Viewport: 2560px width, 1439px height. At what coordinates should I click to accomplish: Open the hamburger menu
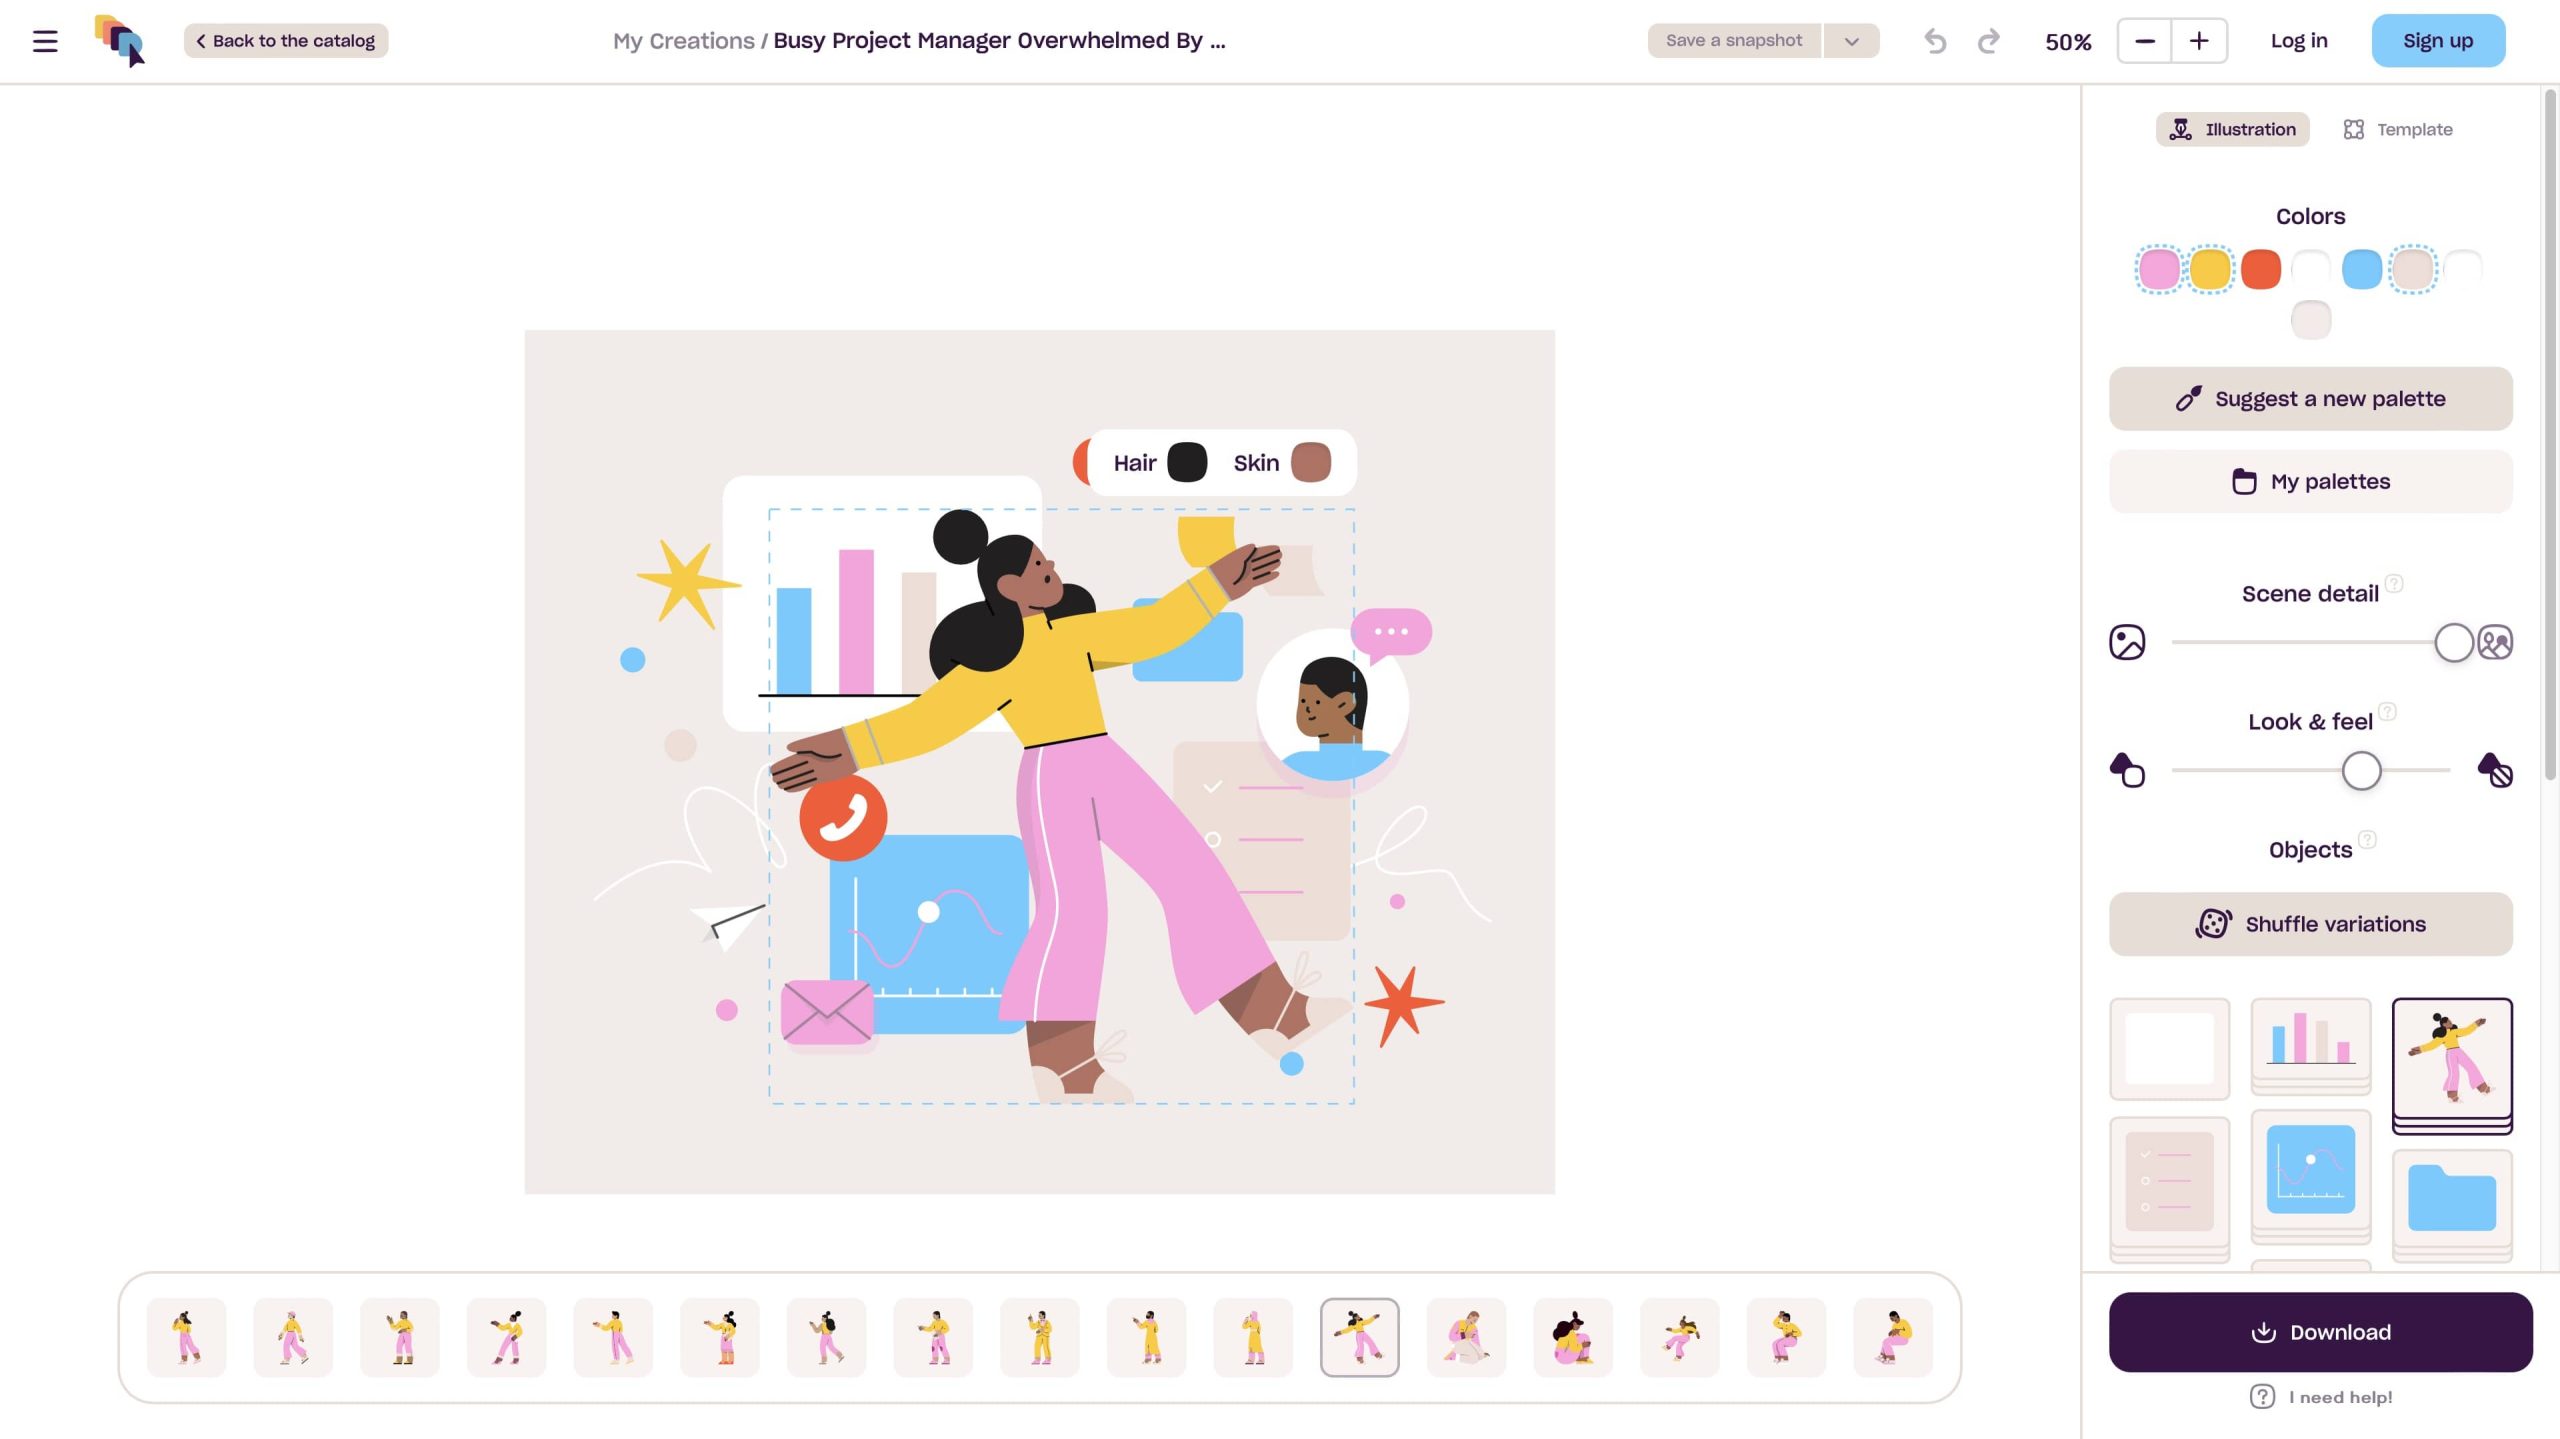(x=45, y=41)
